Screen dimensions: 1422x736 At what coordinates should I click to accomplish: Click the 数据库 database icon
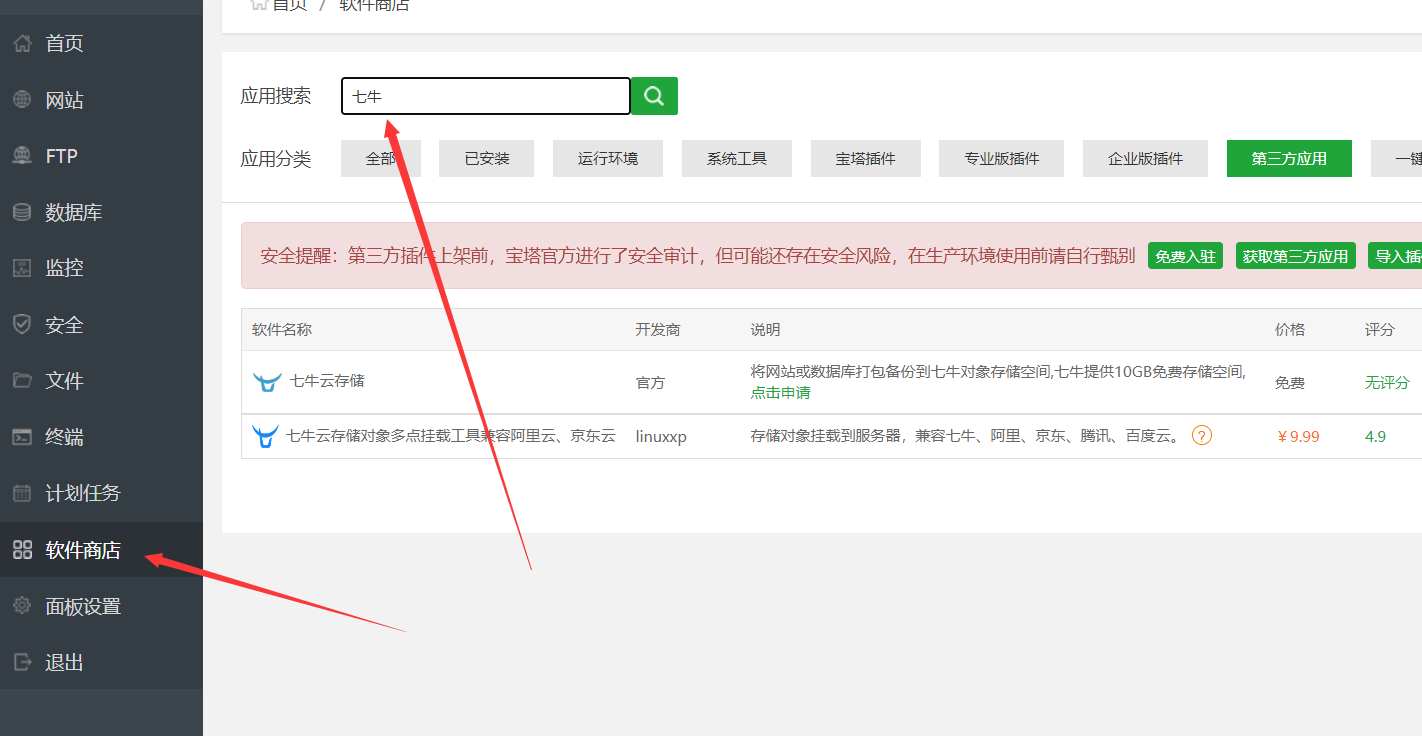[x=22, y=212]
